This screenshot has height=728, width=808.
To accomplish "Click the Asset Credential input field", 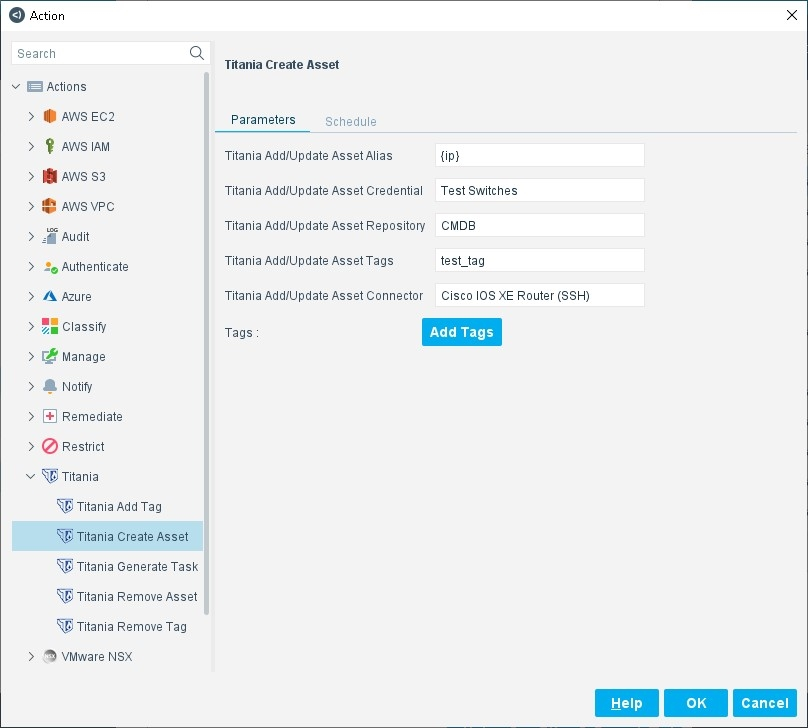I will (x=539, y=190).
